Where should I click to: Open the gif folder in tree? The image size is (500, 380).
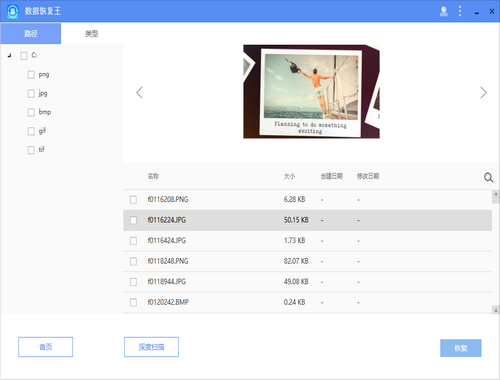point(42,131)
